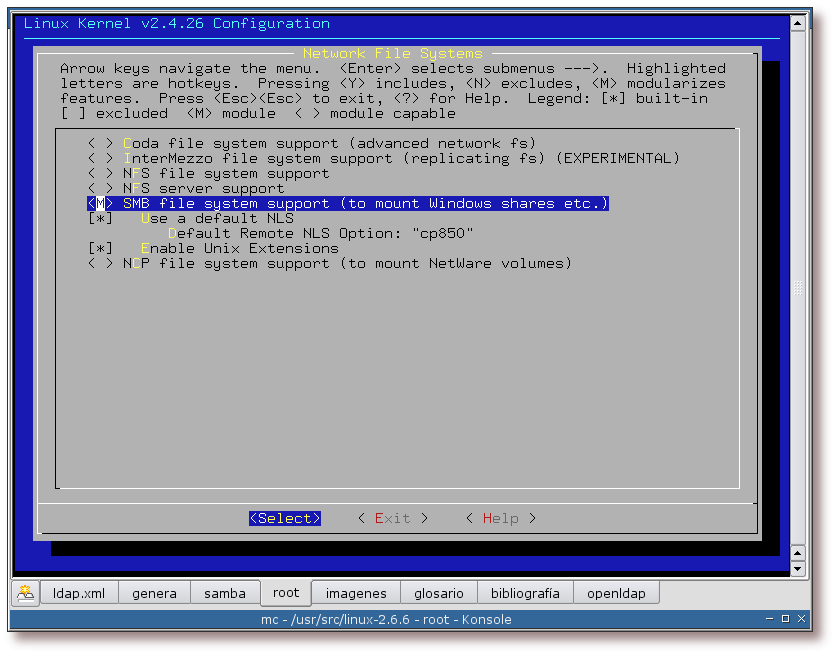
Task: Click the scrollbar down arrow
Action: pyautogui.click(x=798, y=568)
